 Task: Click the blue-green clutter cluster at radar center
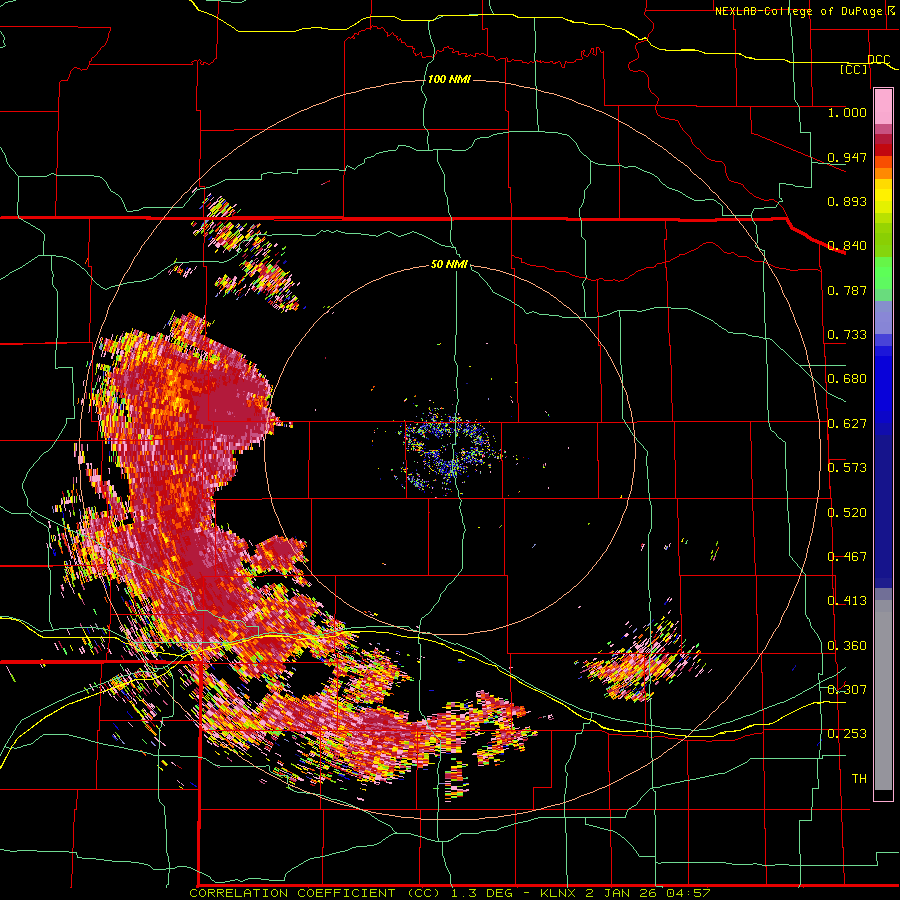pyautogui.click(x=449, y=449)
